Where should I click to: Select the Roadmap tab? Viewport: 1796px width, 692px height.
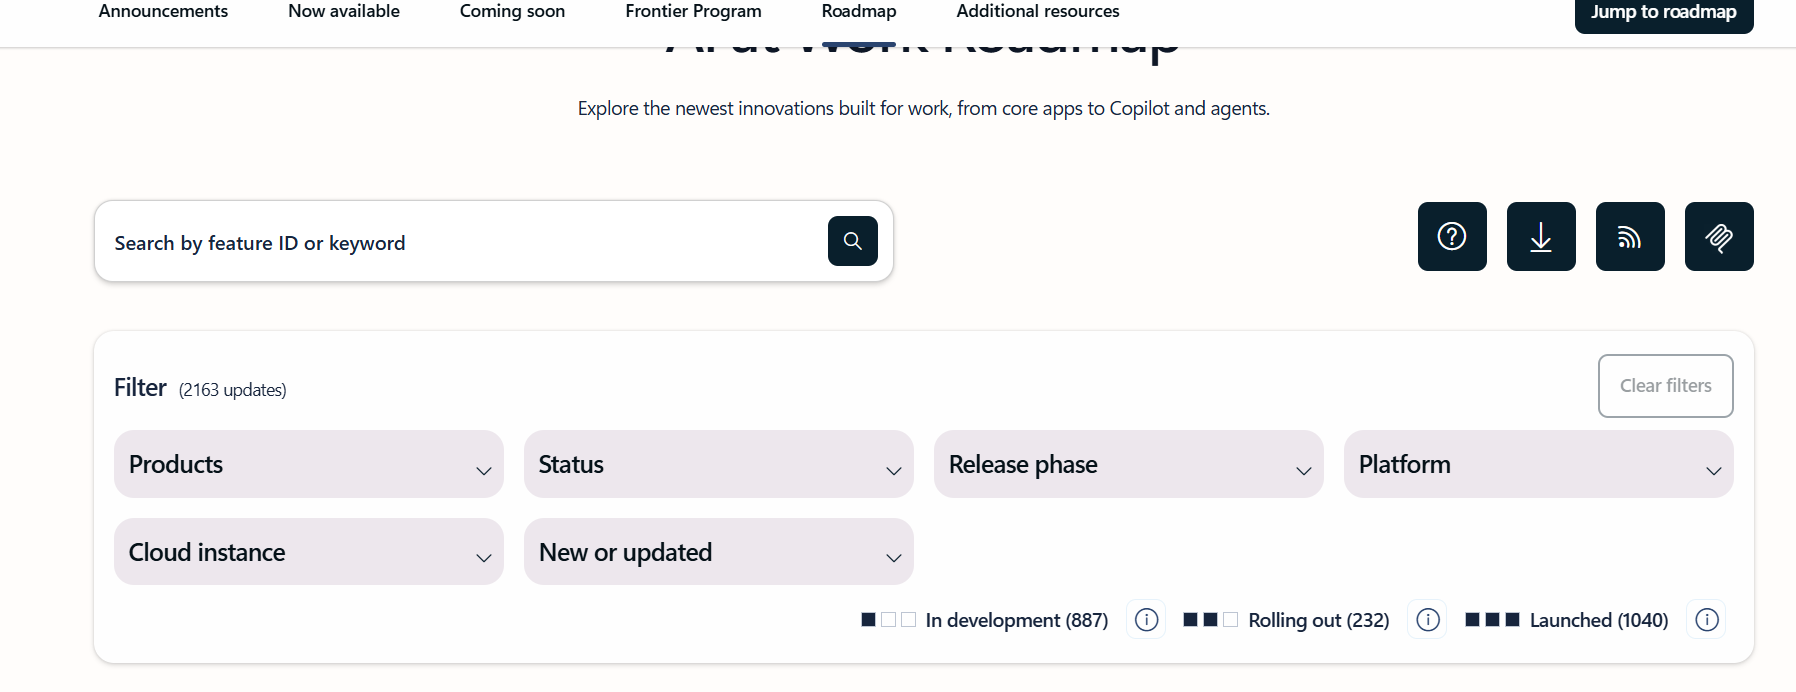tap(859, 12)
